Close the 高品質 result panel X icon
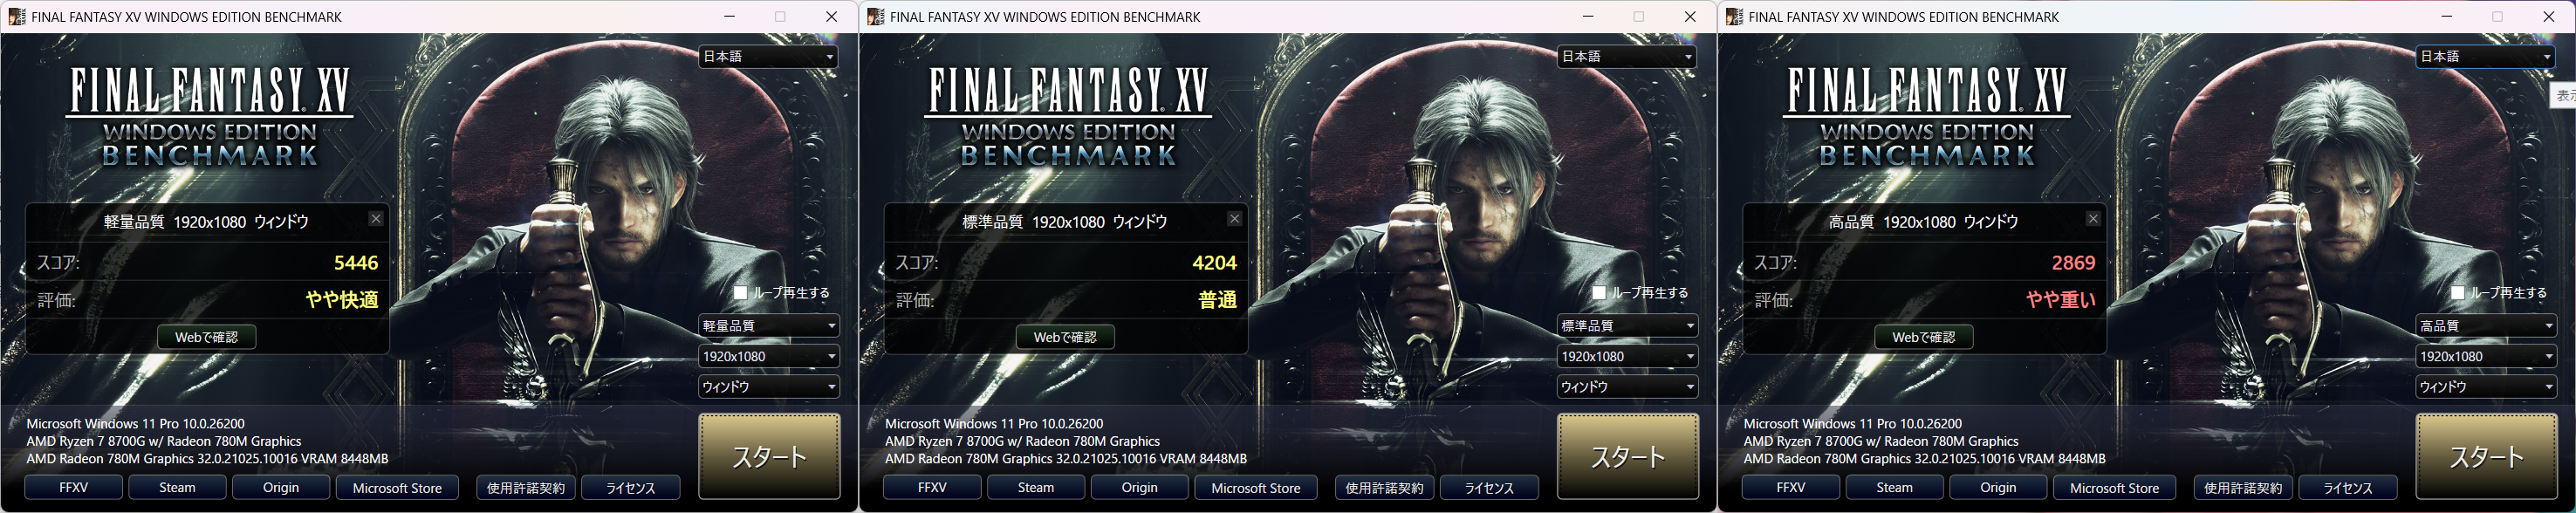The height and width of the screenshot is (513, 2576). pyautogui.click(x=2093, y=219)
